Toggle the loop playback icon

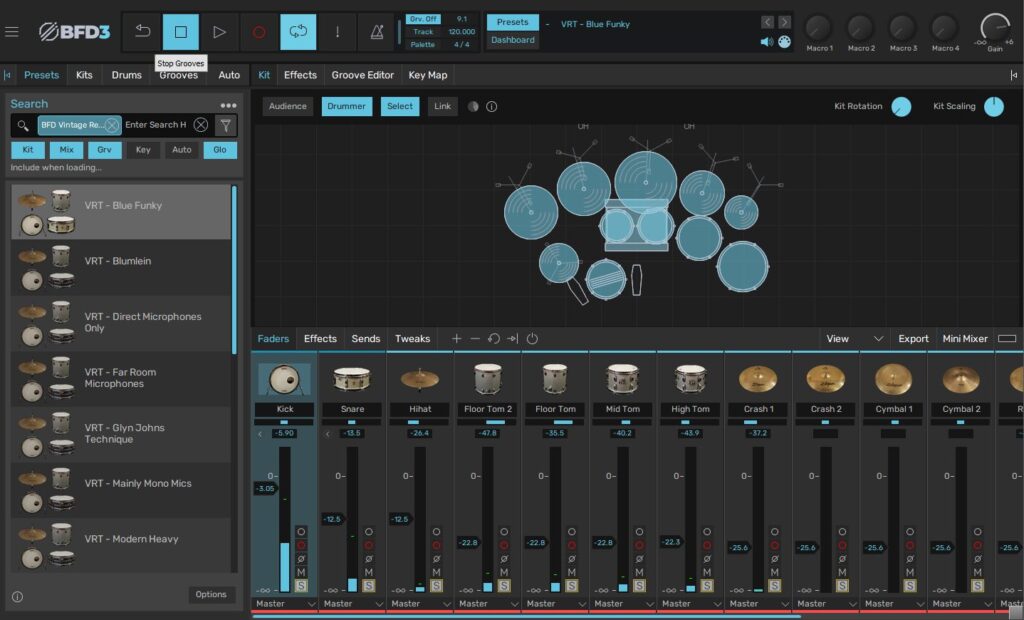click(x=298, y=32)
